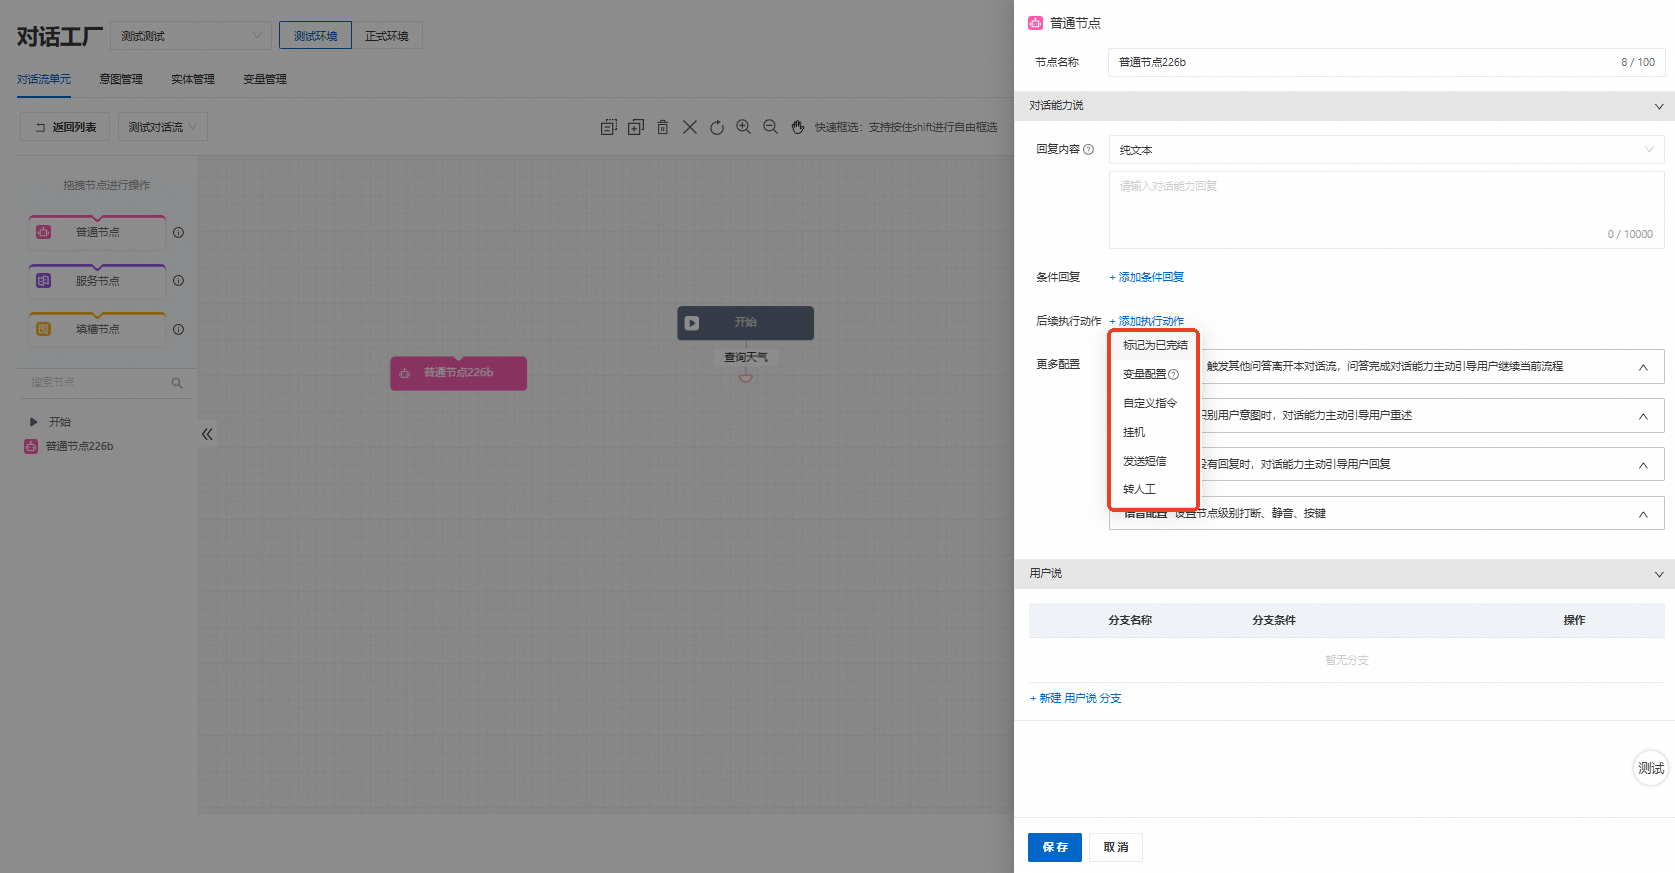
Task: Click help icon beside 回复内容 label
Action: tap(1089, 149)
